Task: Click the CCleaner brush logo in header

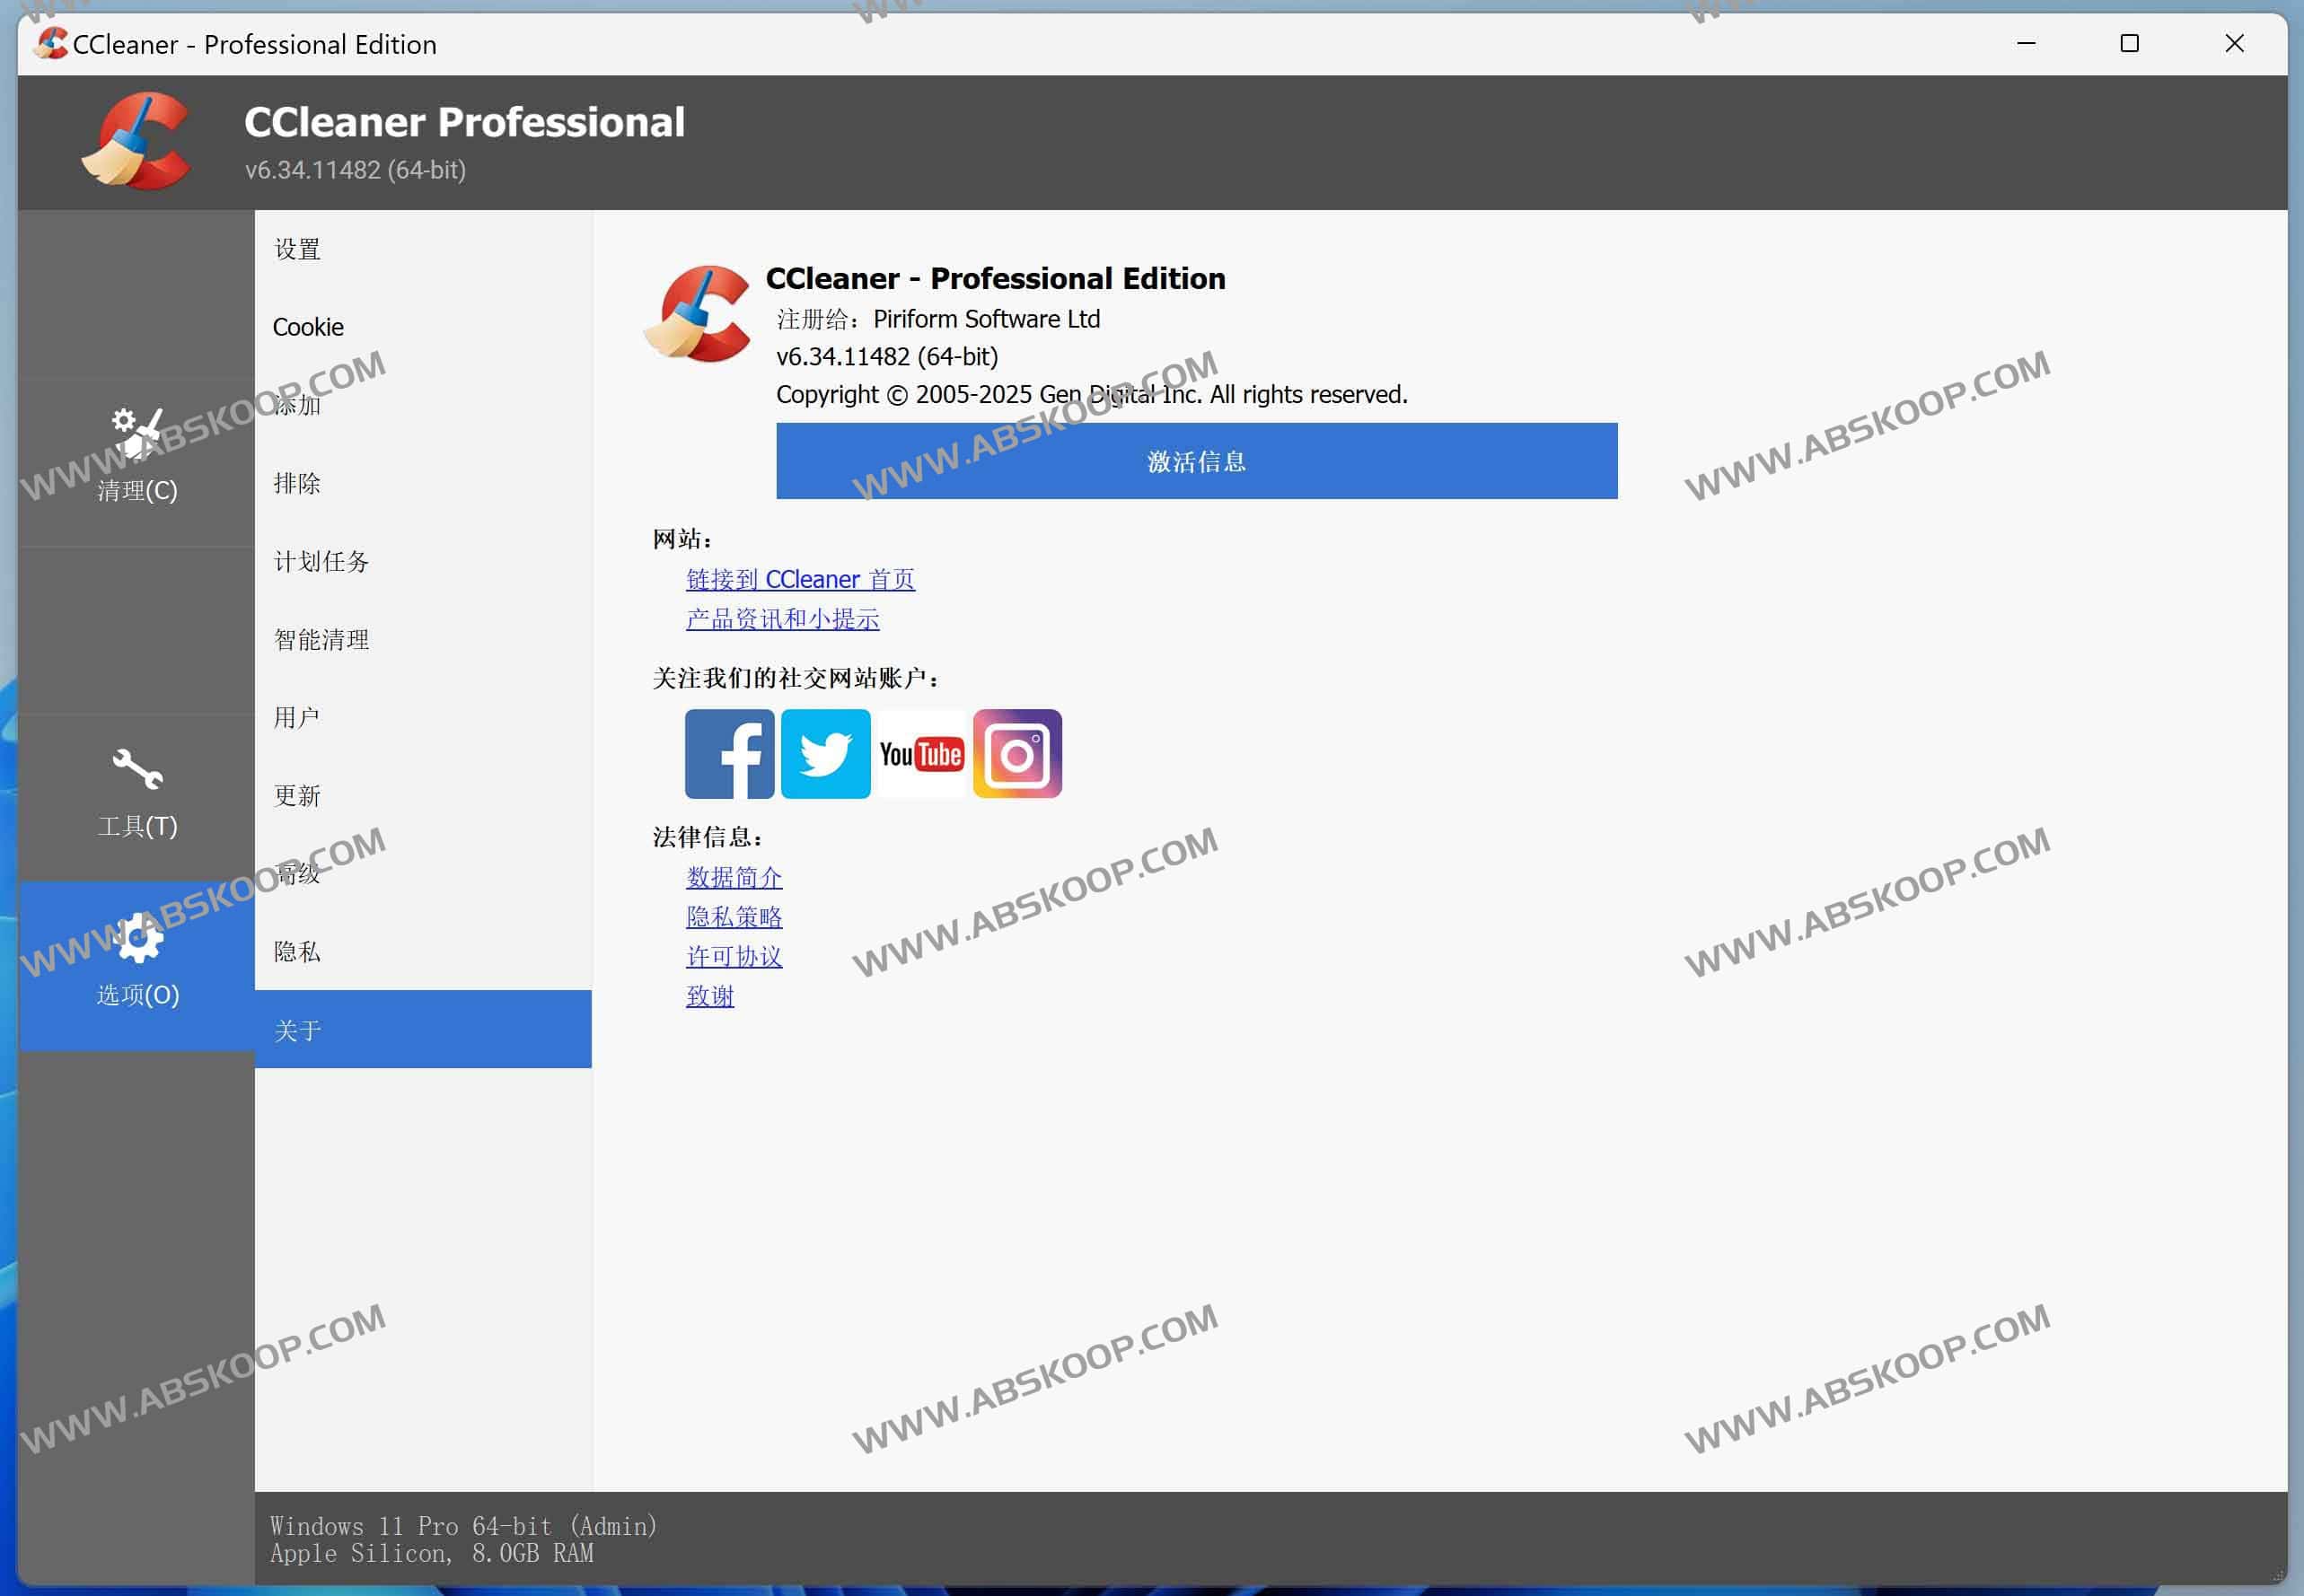Action: pyautogui.click(x=140, y=140)
